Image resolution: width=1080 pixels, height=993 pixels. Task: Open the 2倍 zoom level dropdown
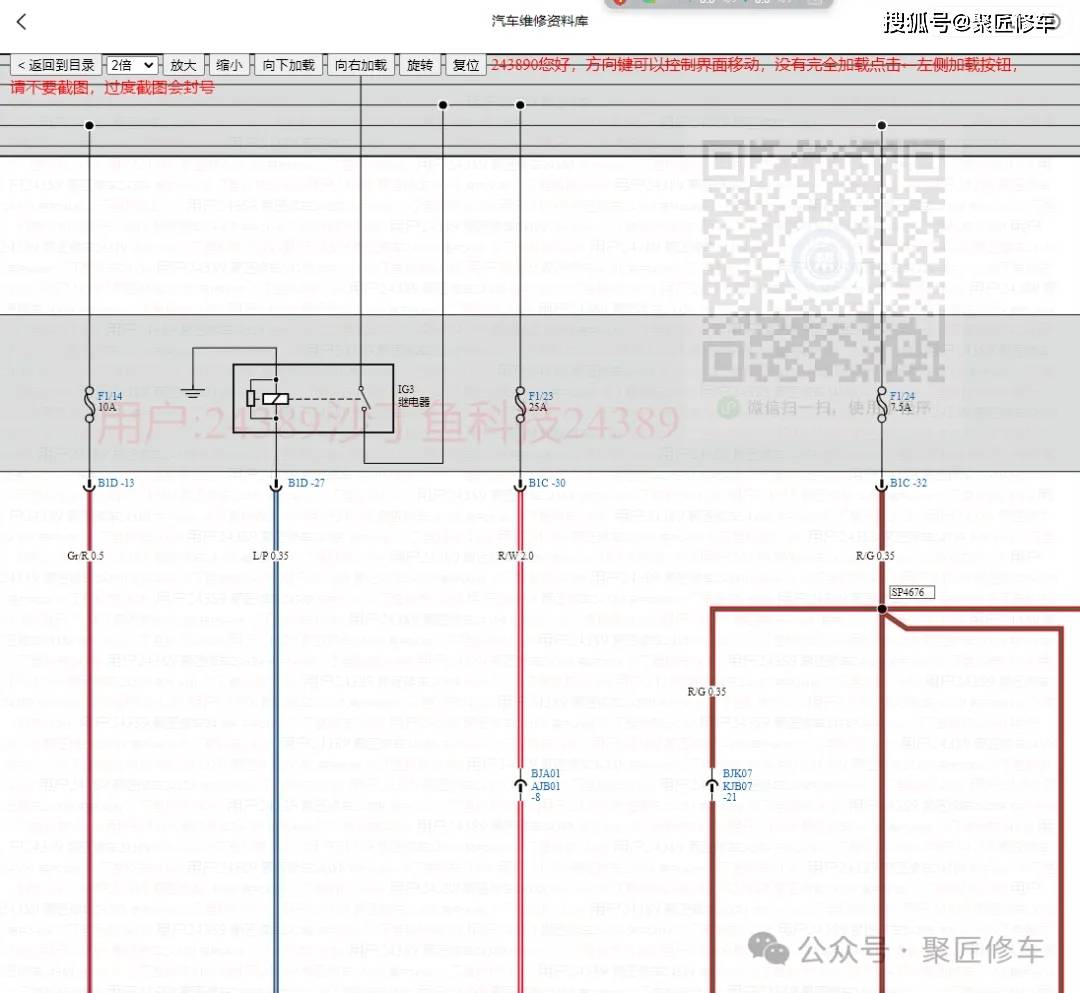(131, 65)
